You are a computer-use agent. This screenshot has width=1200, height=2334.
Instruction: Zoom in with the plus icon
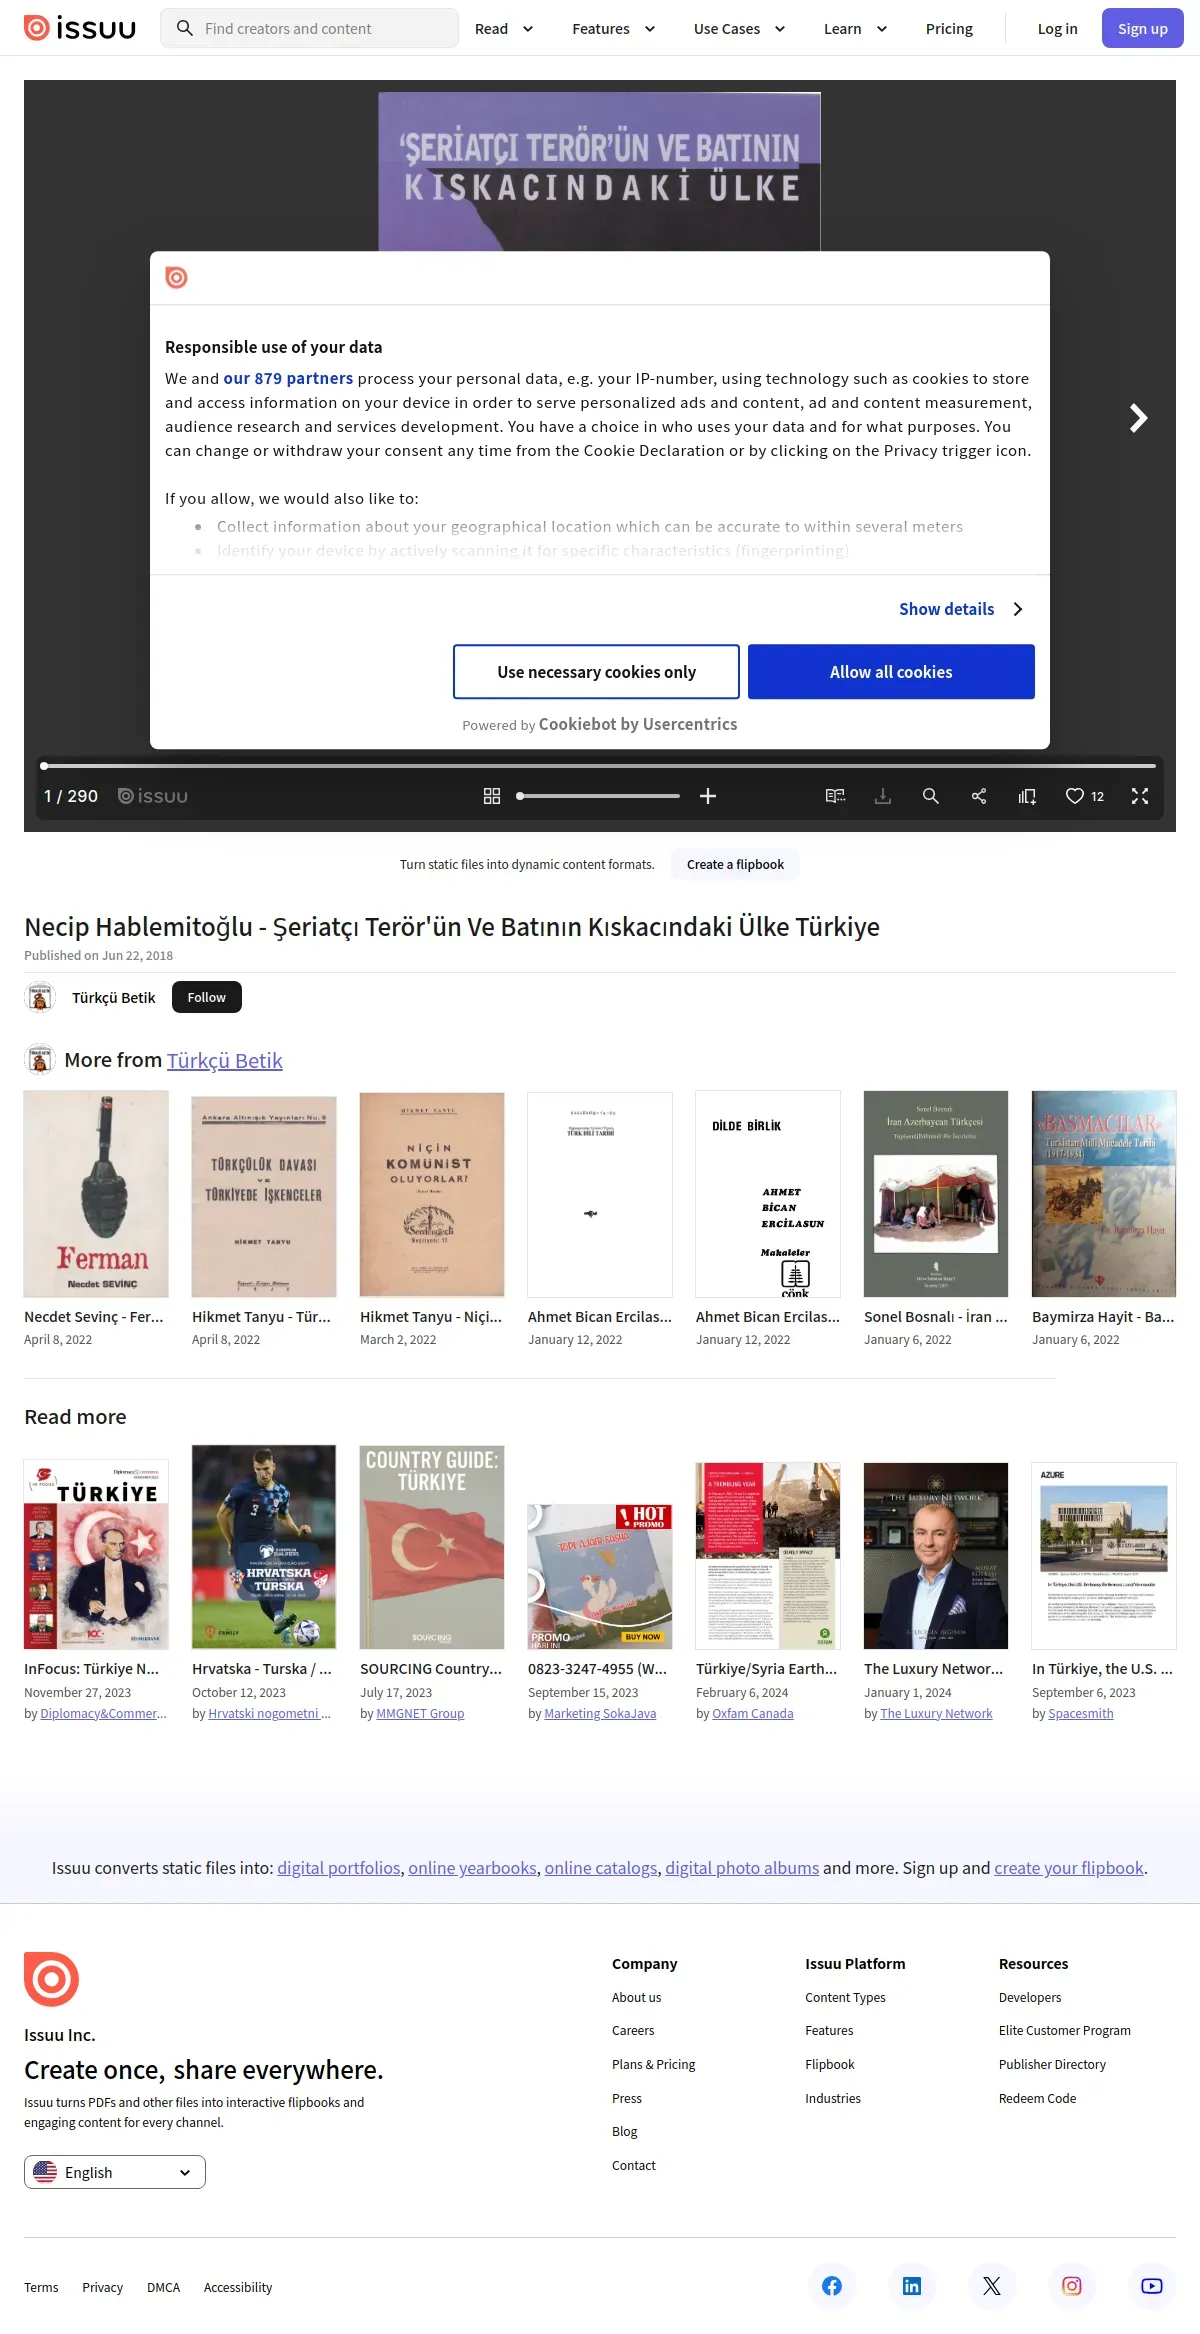pyautogui.click(x=708, y=796)
